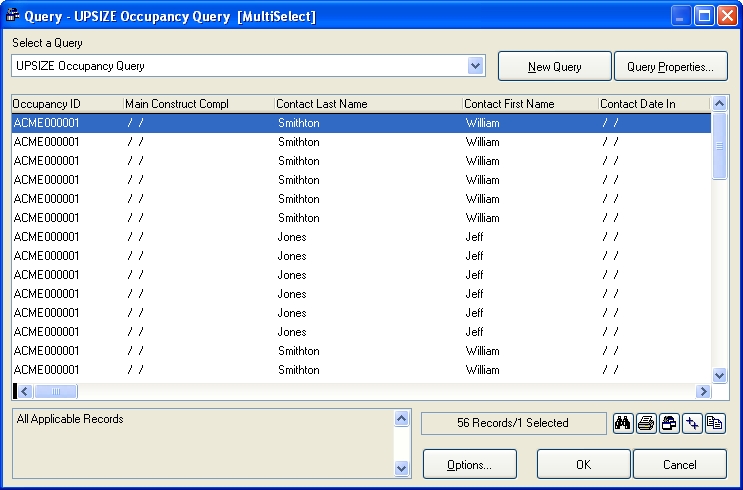Click Main Construct Compl column header
The height and width of the screenshot is (490, 743).
coord(198,104)
